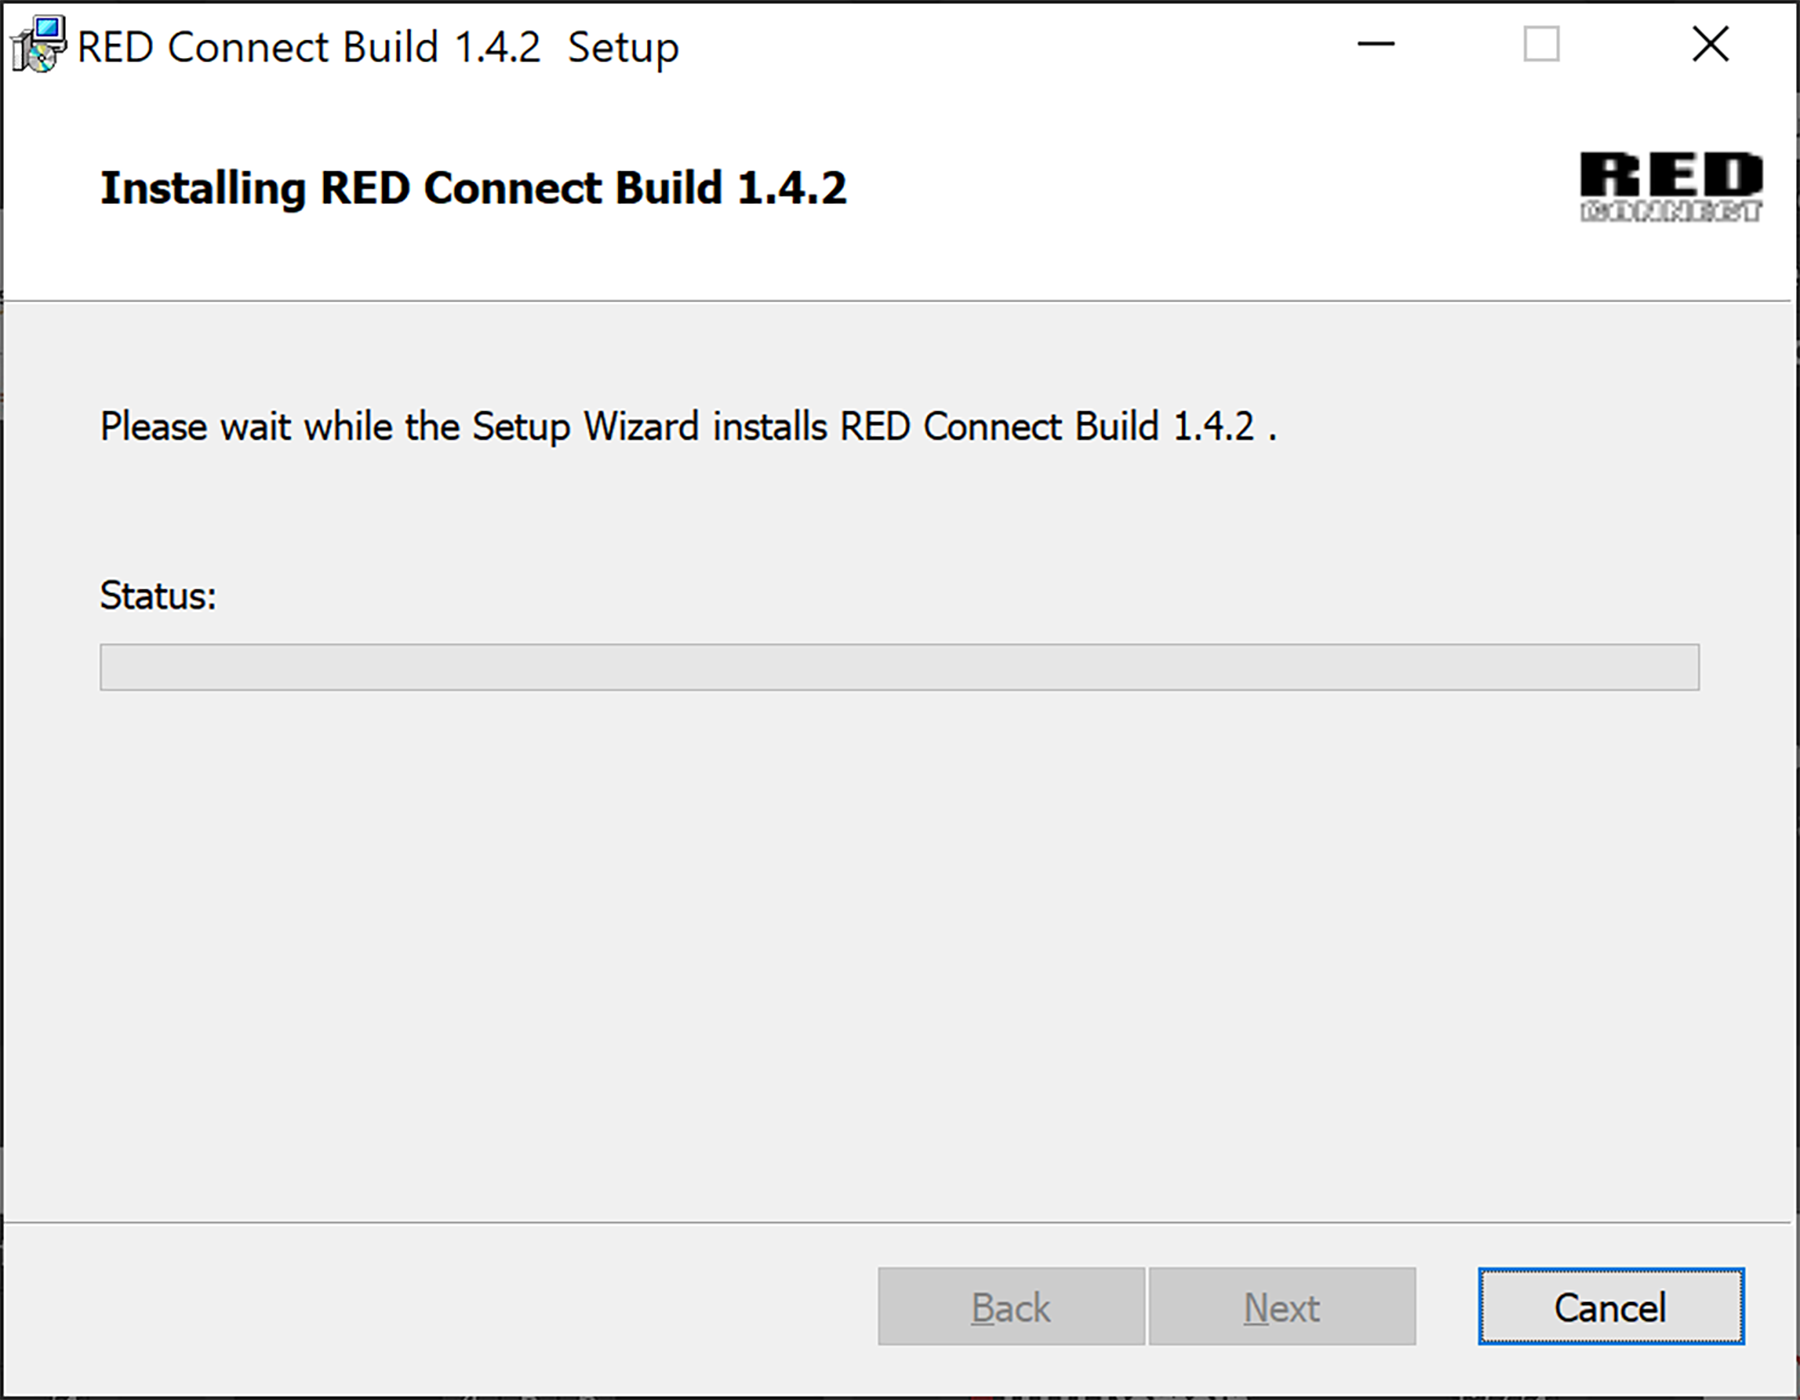Click the disabled Next button
1800x1400 pixels.
1282,1307
